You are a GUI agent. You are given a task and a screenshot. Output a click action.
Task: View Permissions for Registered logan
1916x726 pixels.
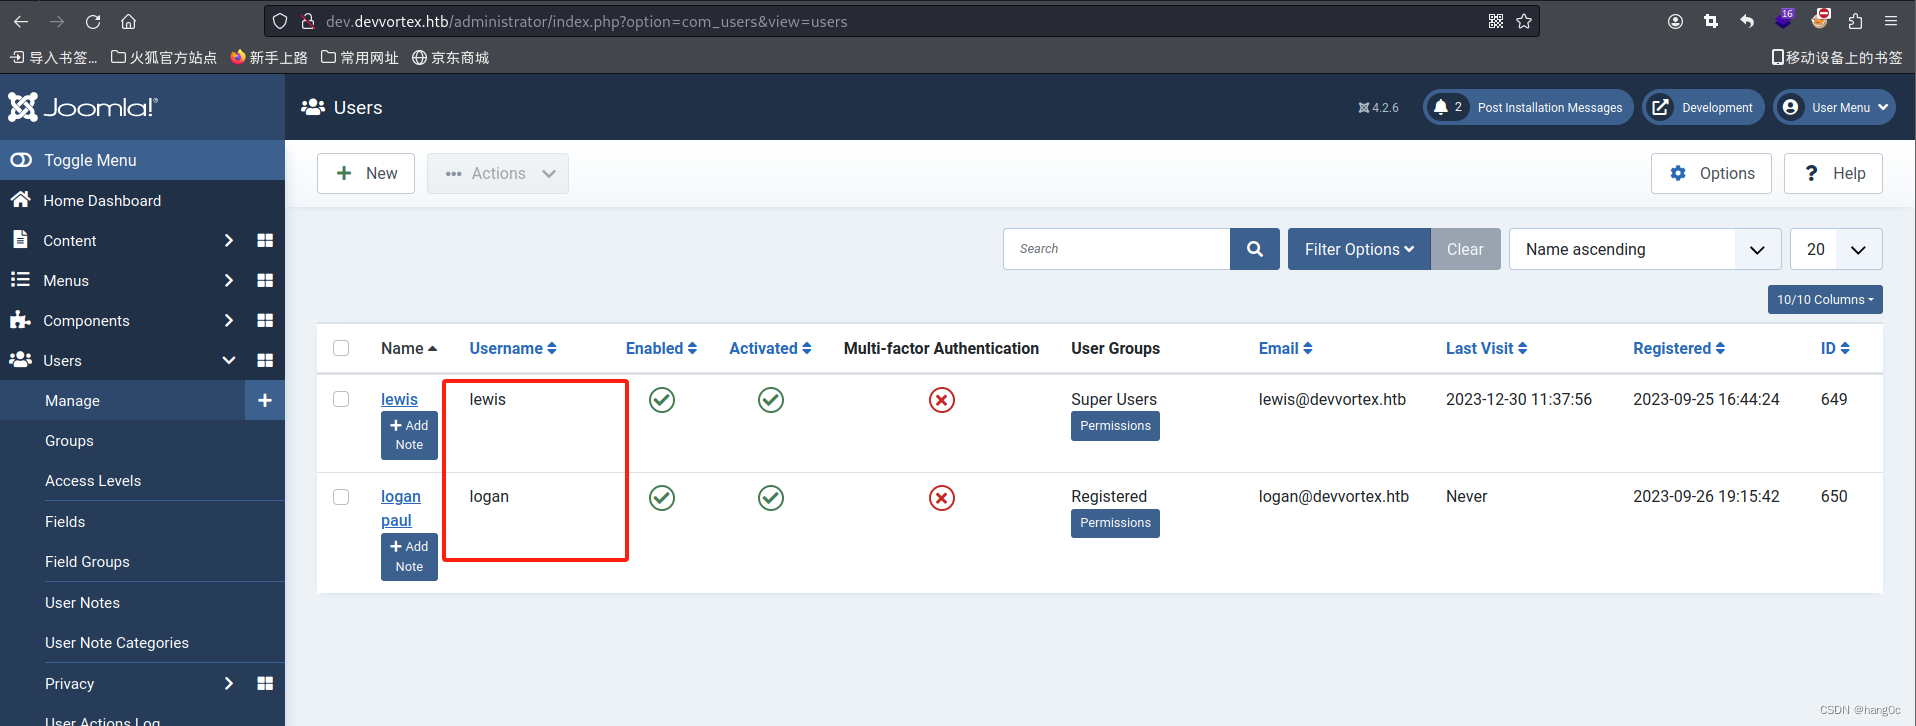(x=1115, y=523)
